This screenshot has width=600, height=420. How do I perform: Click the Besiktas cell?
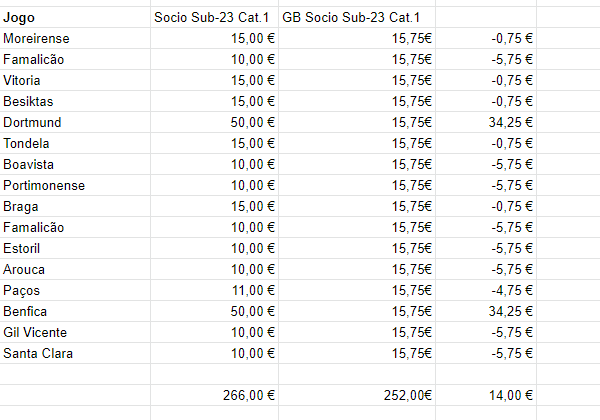[75, 101]
